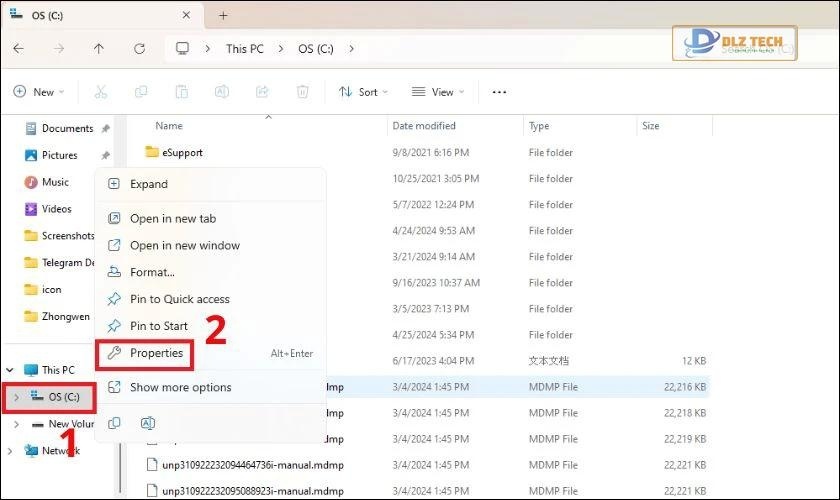The image size is (840, 500).
Task: Sort by the Date modified column header
Action: pyautogui.click(x=424, y=126)
